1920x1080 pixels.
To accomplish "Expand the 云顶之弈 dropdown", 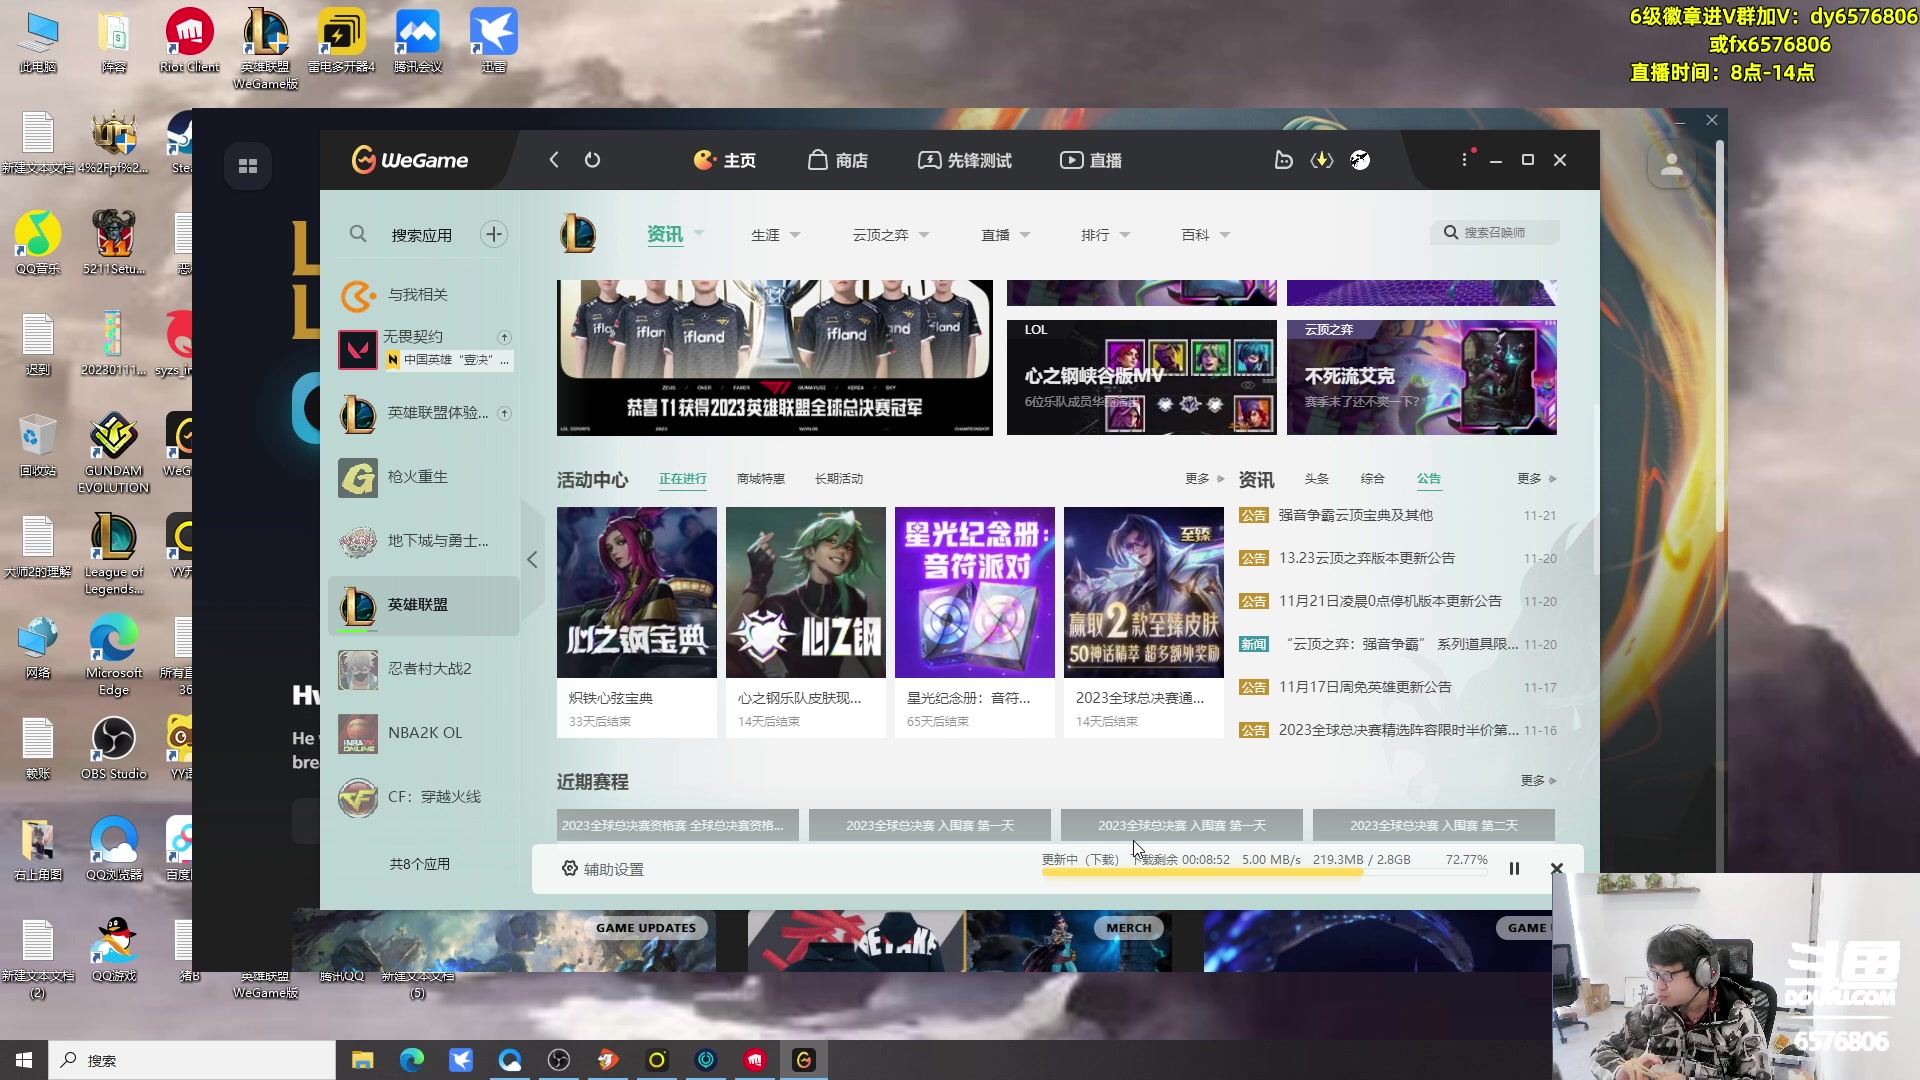I will click(924, 235).
